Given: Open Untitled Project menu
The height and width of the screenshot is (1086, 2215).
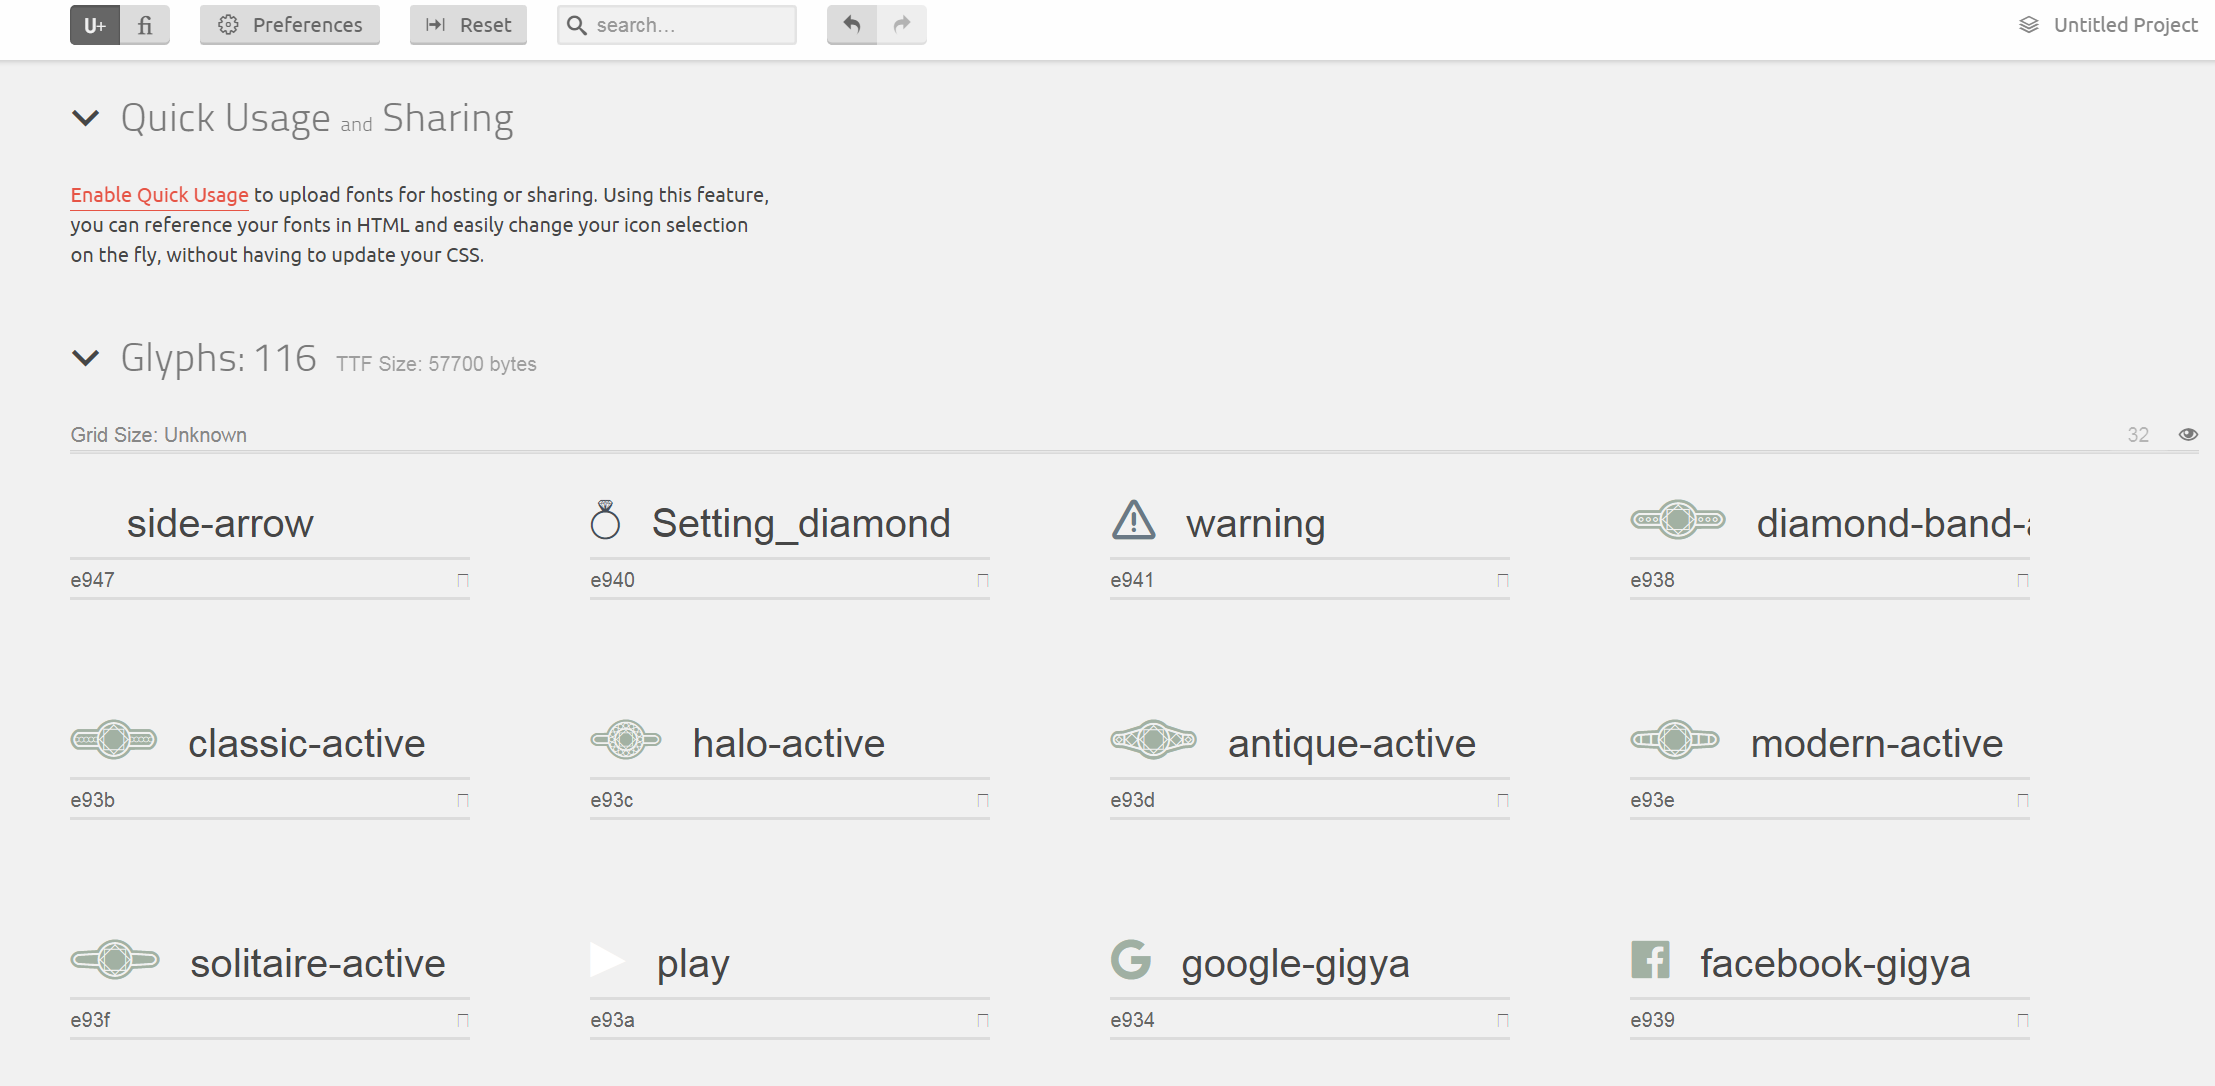Looking at the screenshot, I should [2124, 25].
